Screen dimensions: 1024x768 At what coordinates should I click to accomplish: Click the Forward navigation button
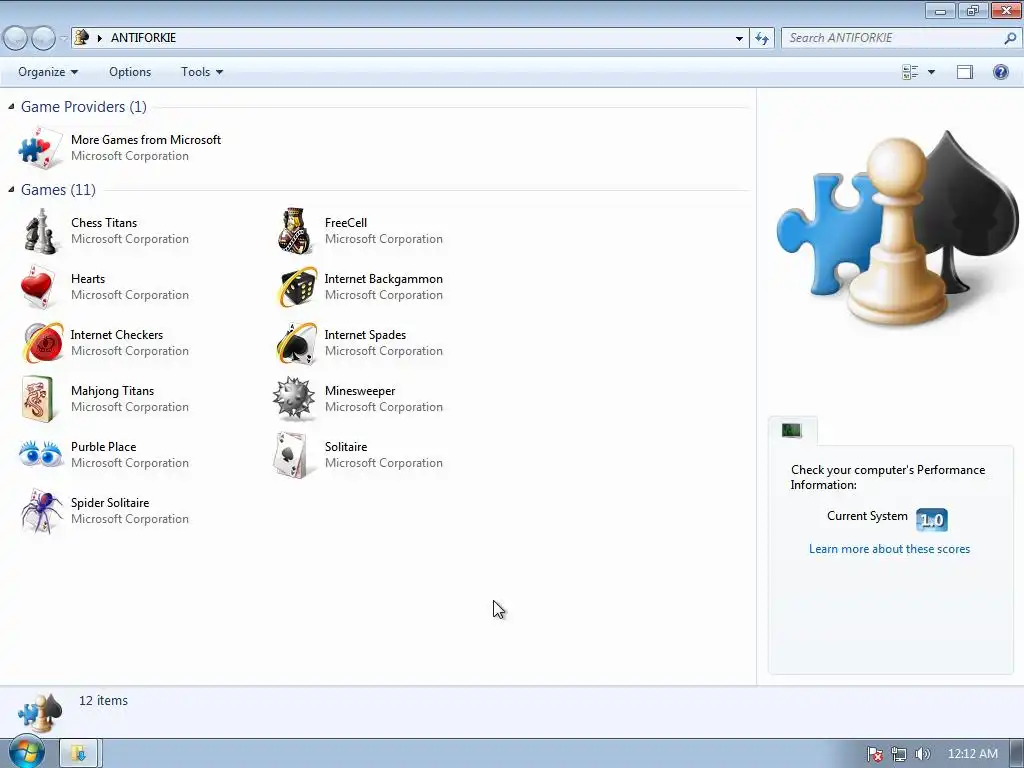[43, 38]
